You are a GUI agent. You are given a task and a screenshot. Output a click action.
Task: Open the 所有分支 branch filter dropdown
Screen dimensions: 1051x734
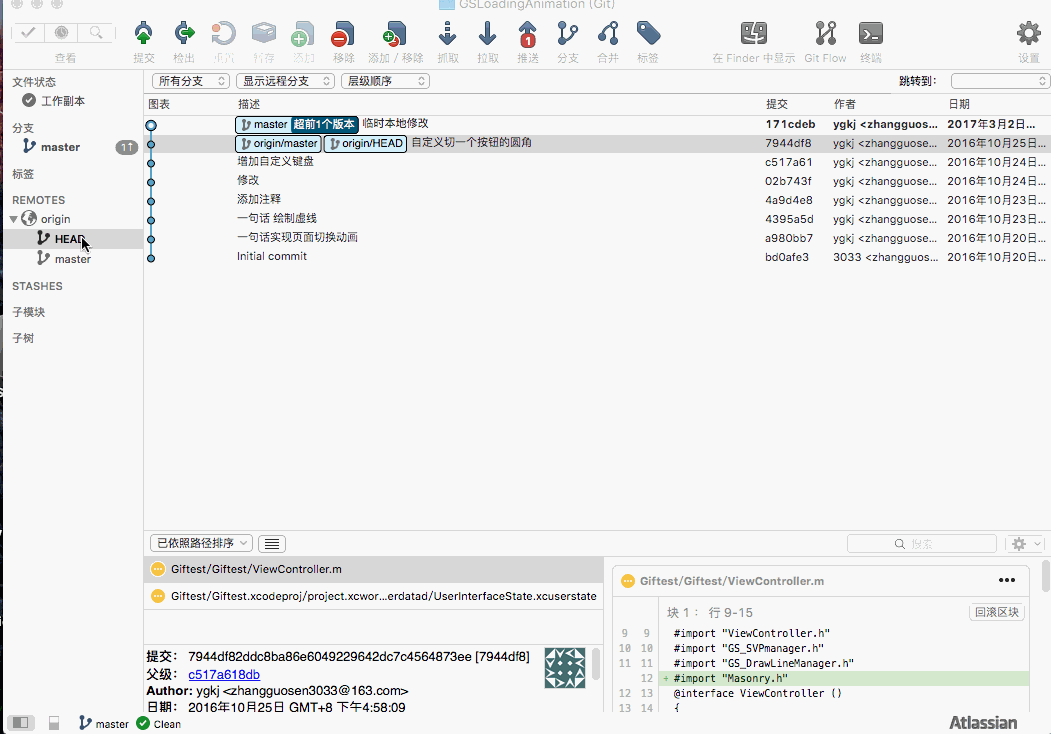191,81
